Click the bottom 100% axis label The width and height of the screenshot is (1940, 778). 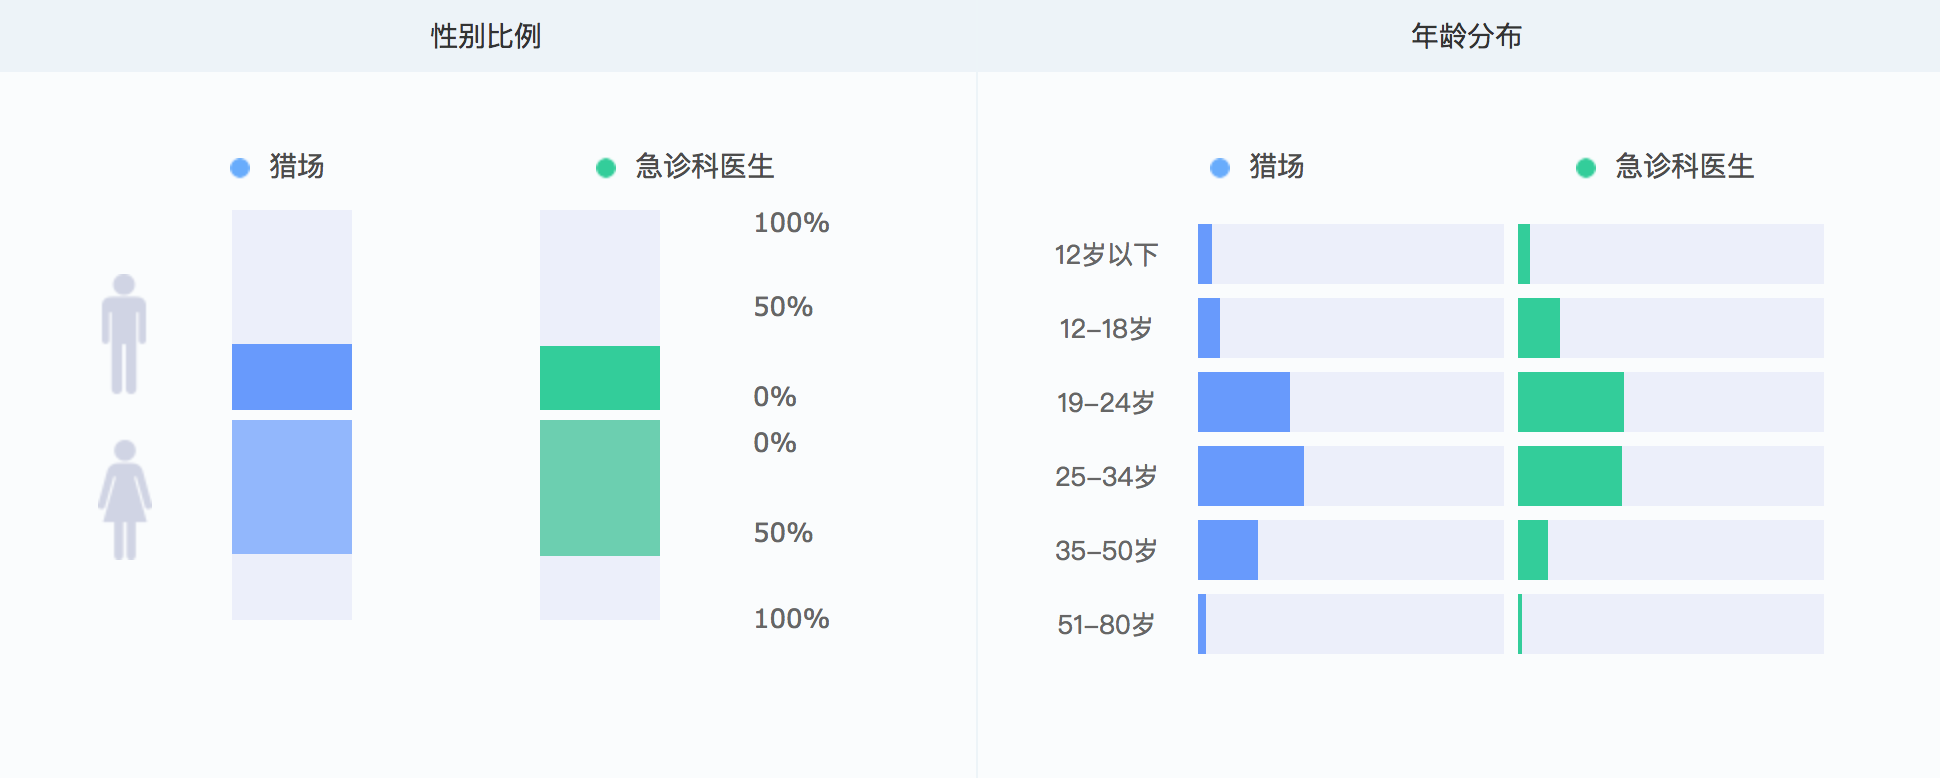coord(791,619)
